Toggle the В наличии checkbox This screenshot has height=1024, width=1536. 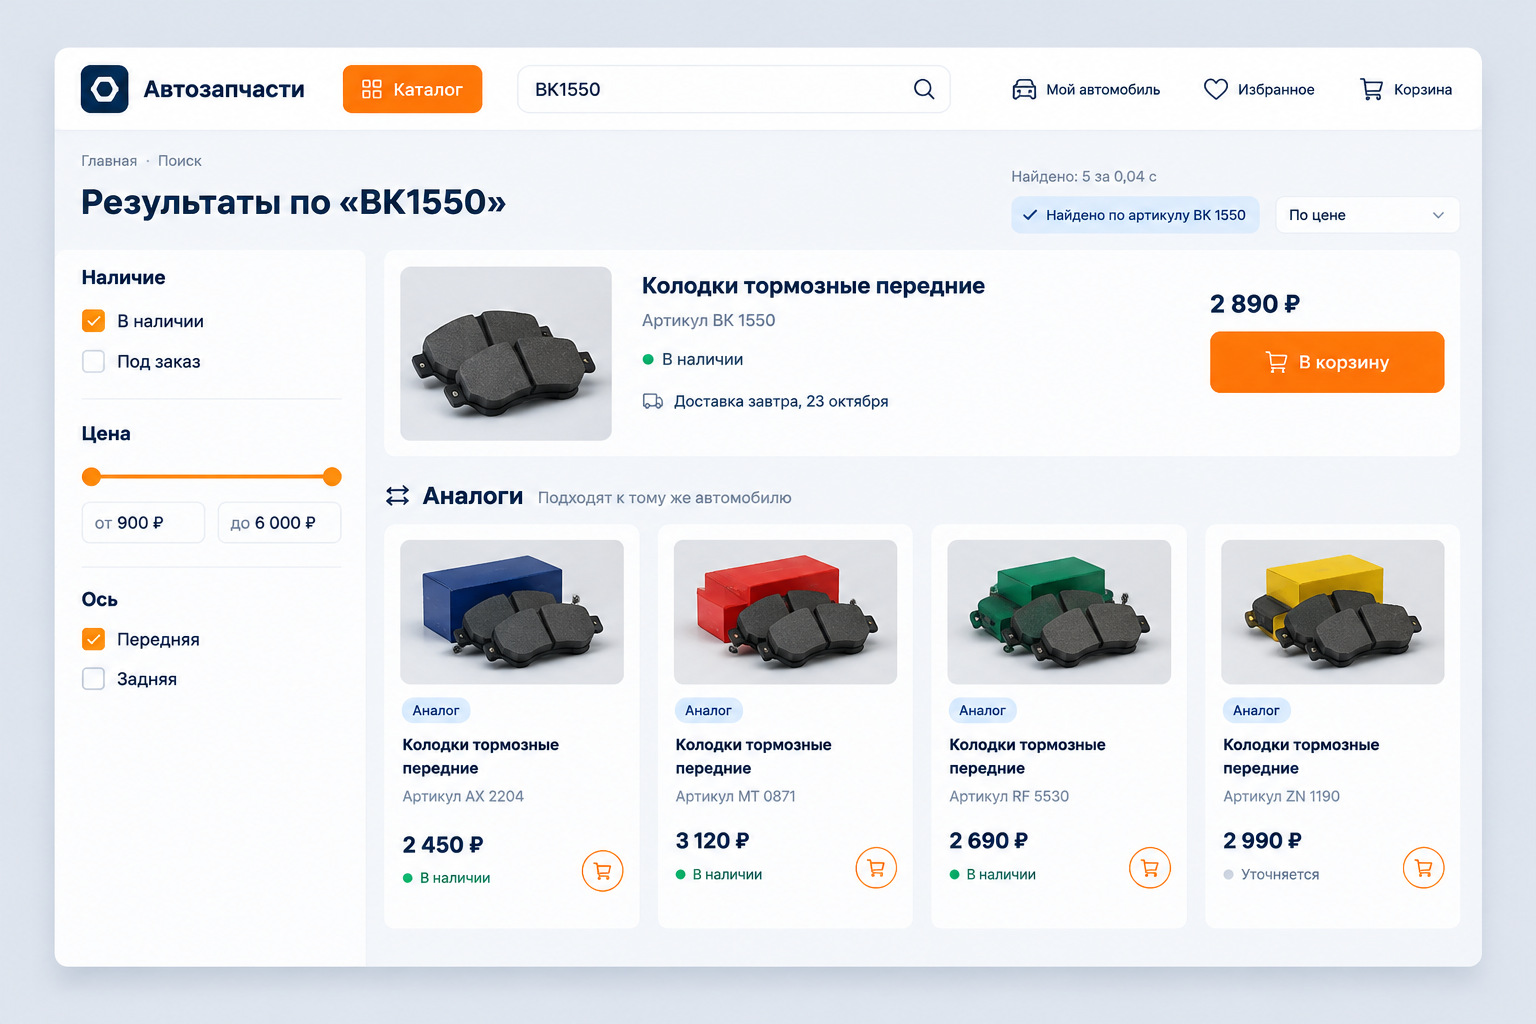click(x=93, y=321)
